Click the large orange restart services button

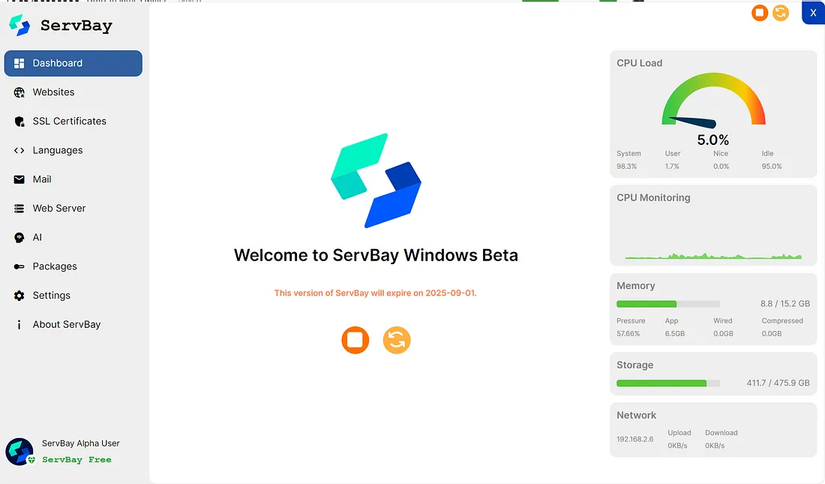[397, 340]
